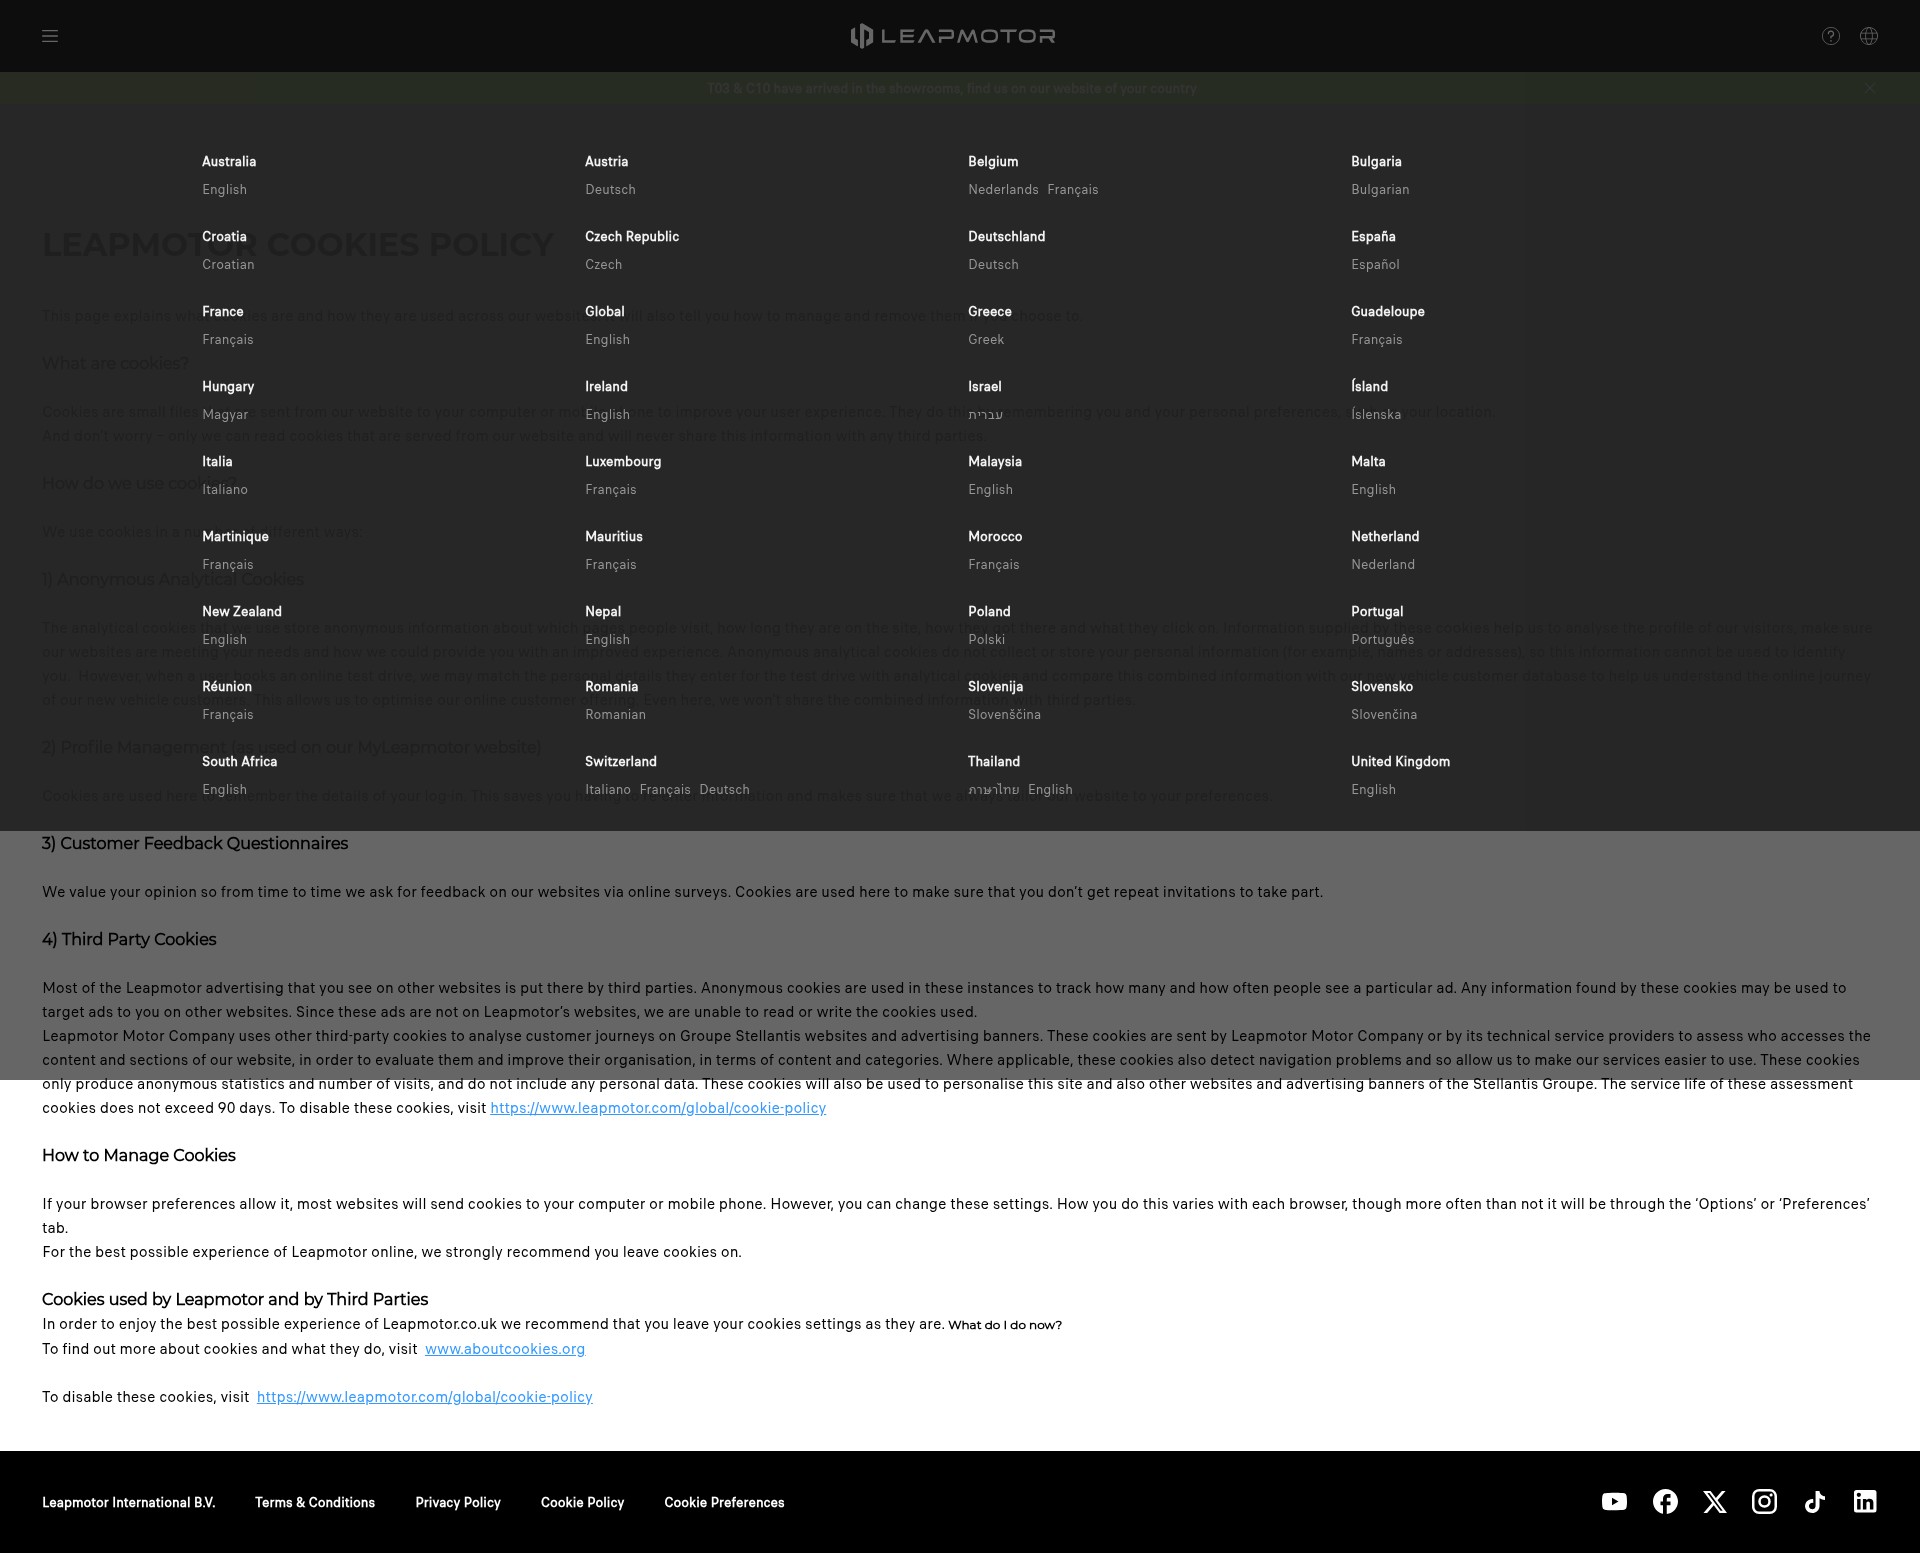
Task: Select Greek under Greece
Action: point(986,339)
